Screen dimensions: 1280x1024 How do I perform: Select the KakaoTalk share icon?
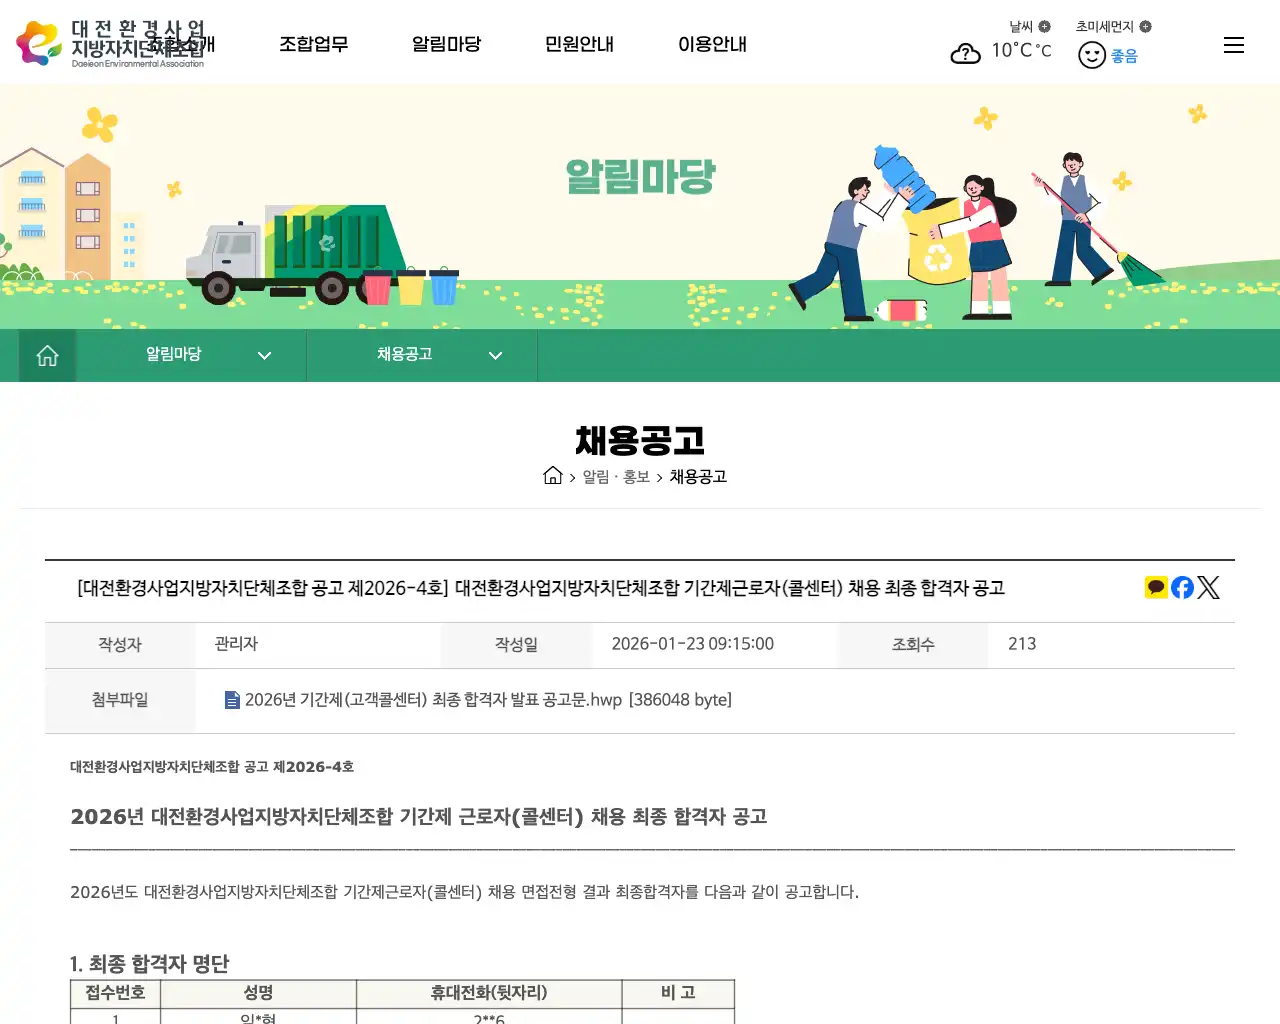pos(1156,587)
